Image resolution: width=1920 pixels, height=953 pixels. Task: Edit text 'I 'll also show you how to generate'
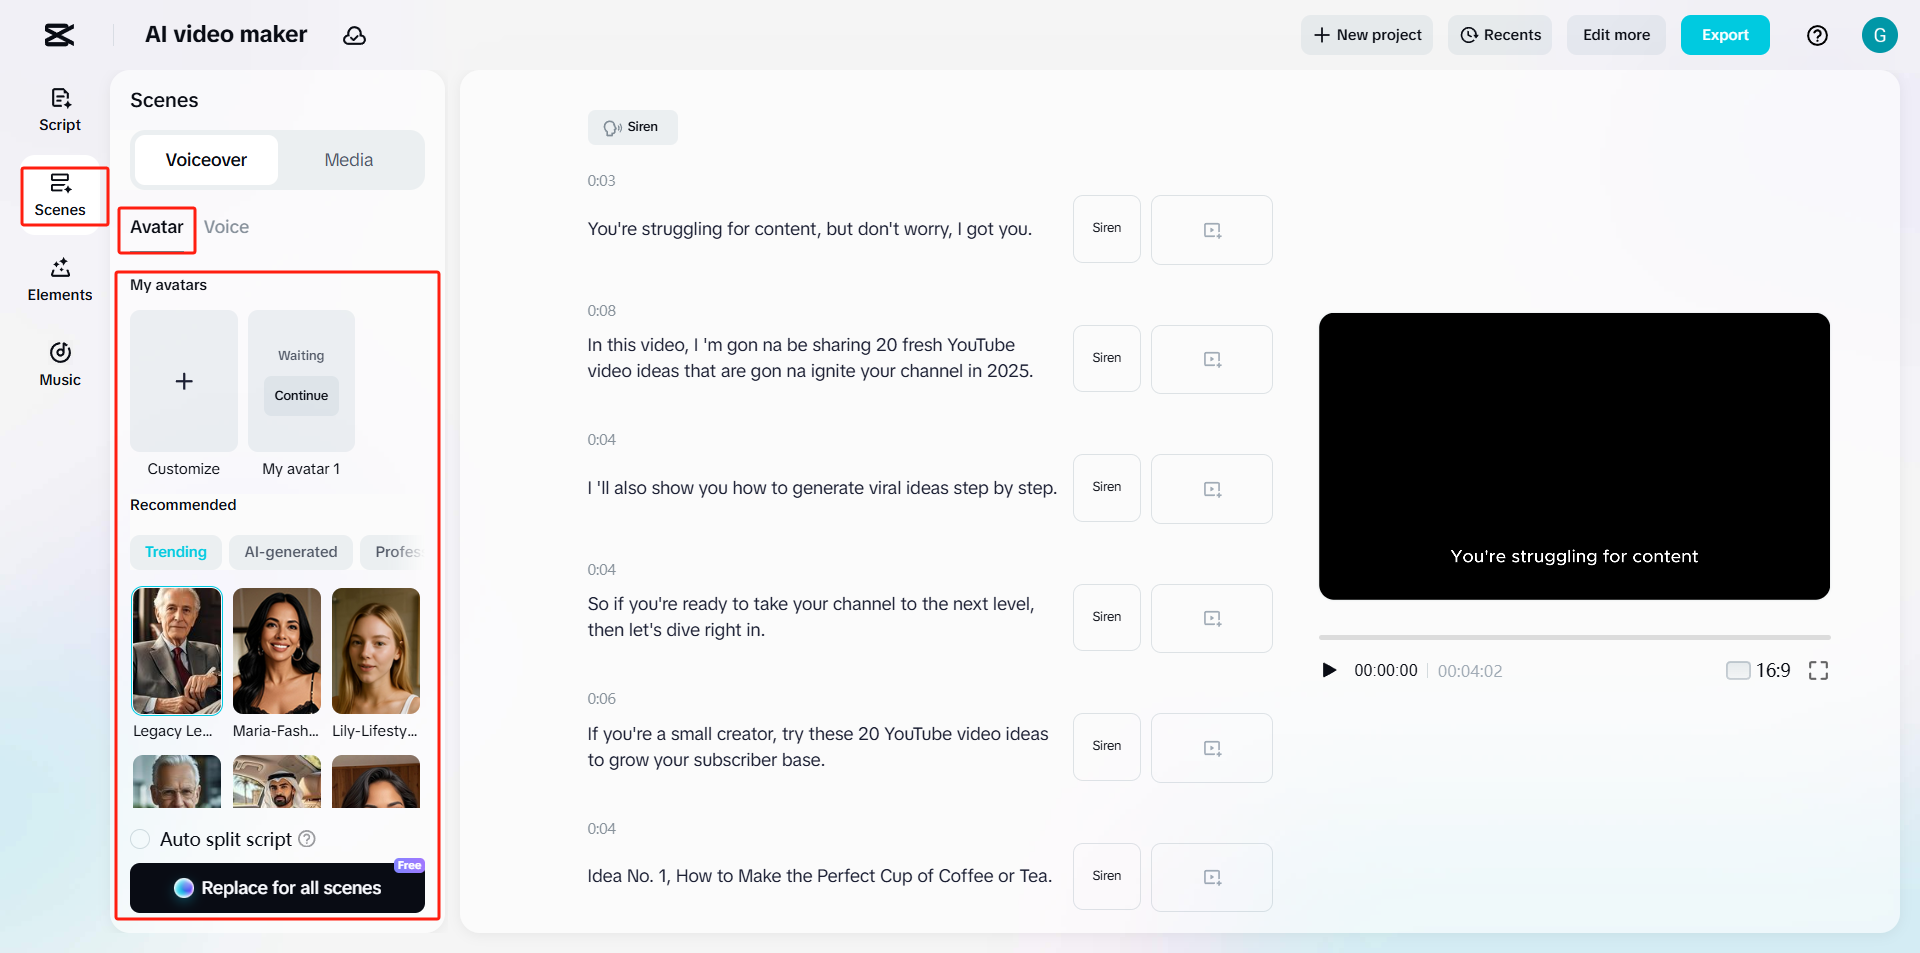coord(822,488)
